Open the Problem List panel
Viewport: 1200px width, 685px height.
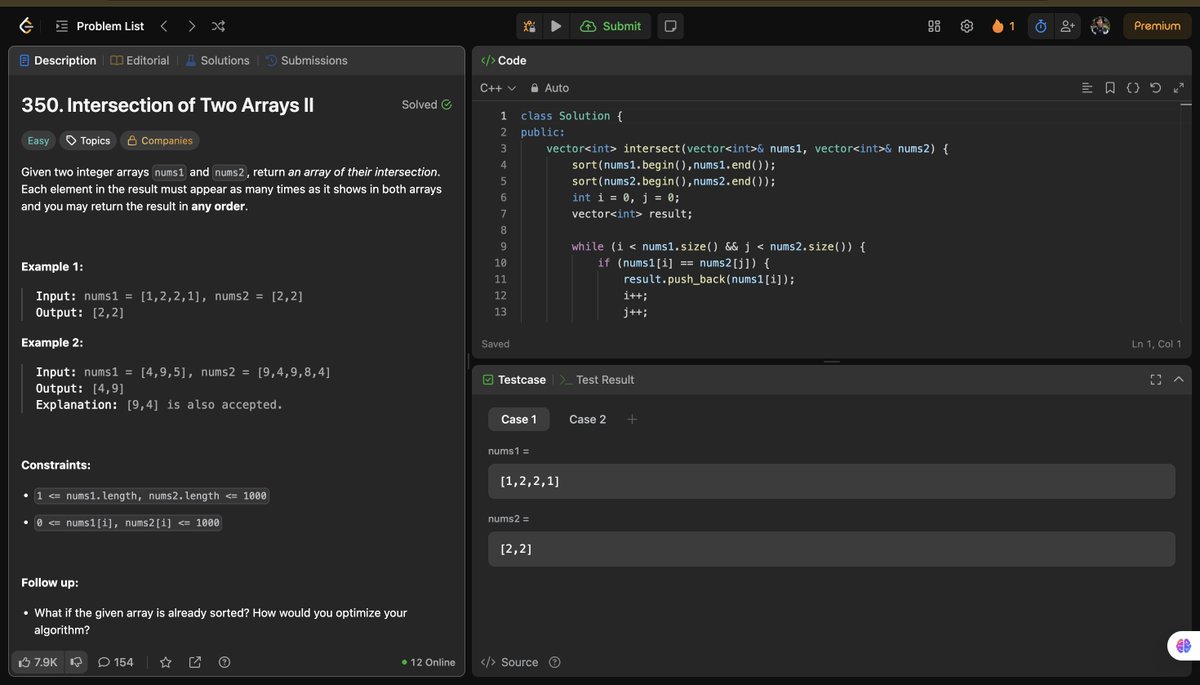click(99, 26)
